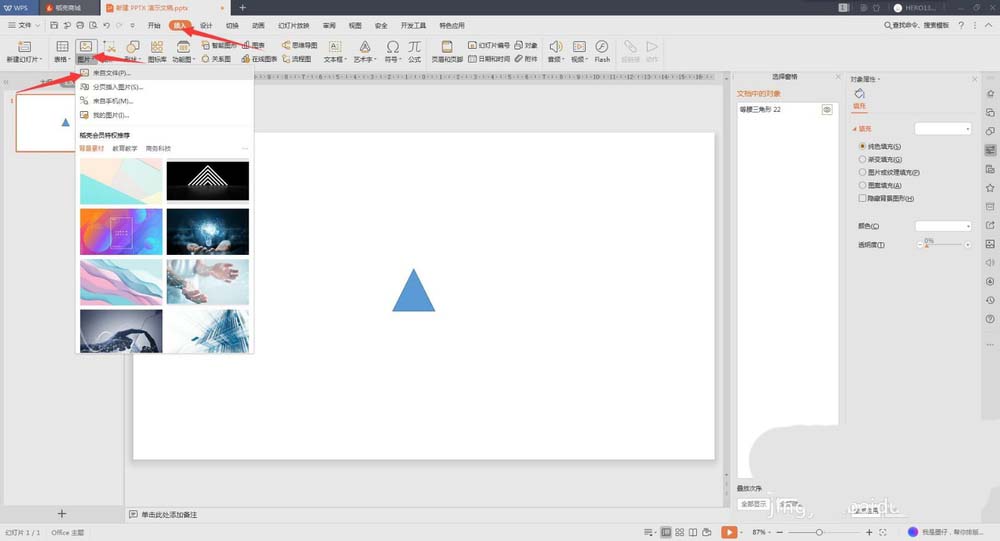Click the 关系图 relationship diagram button
Viewport: 1000px width, 541px height.
pos(216,59)
